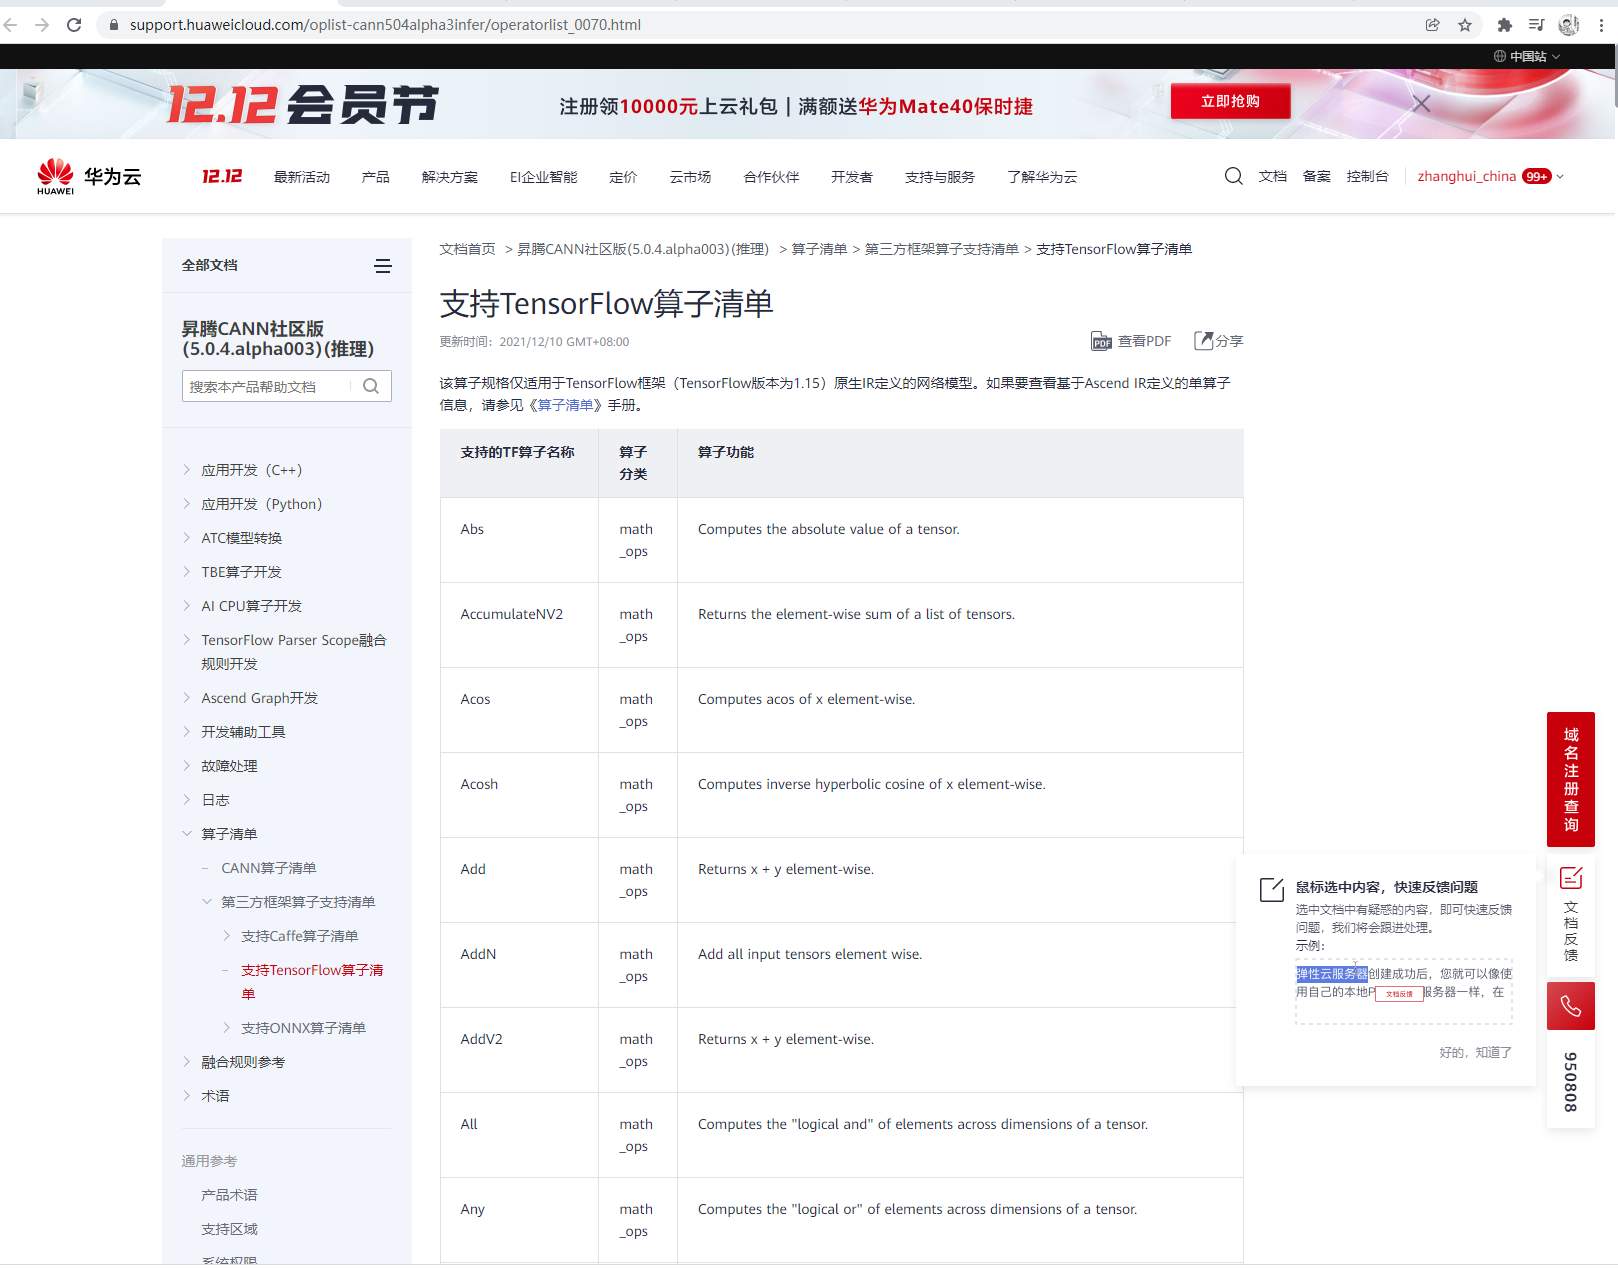Open 云市场 in top navigation
This screenshot has height=1268, width=1618.
click(690, 177)
